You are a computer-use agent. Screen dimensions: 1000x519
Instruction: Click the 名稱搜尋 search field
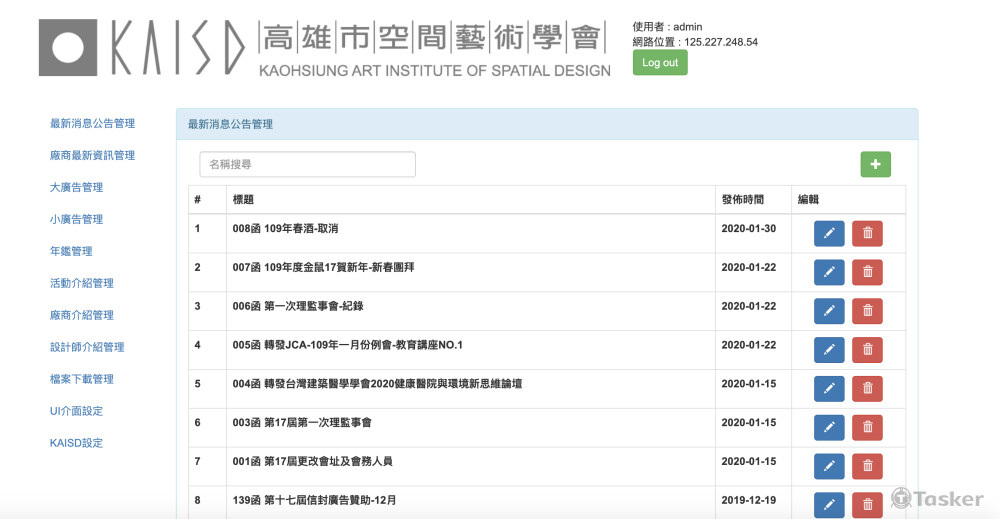coord(307,165)
